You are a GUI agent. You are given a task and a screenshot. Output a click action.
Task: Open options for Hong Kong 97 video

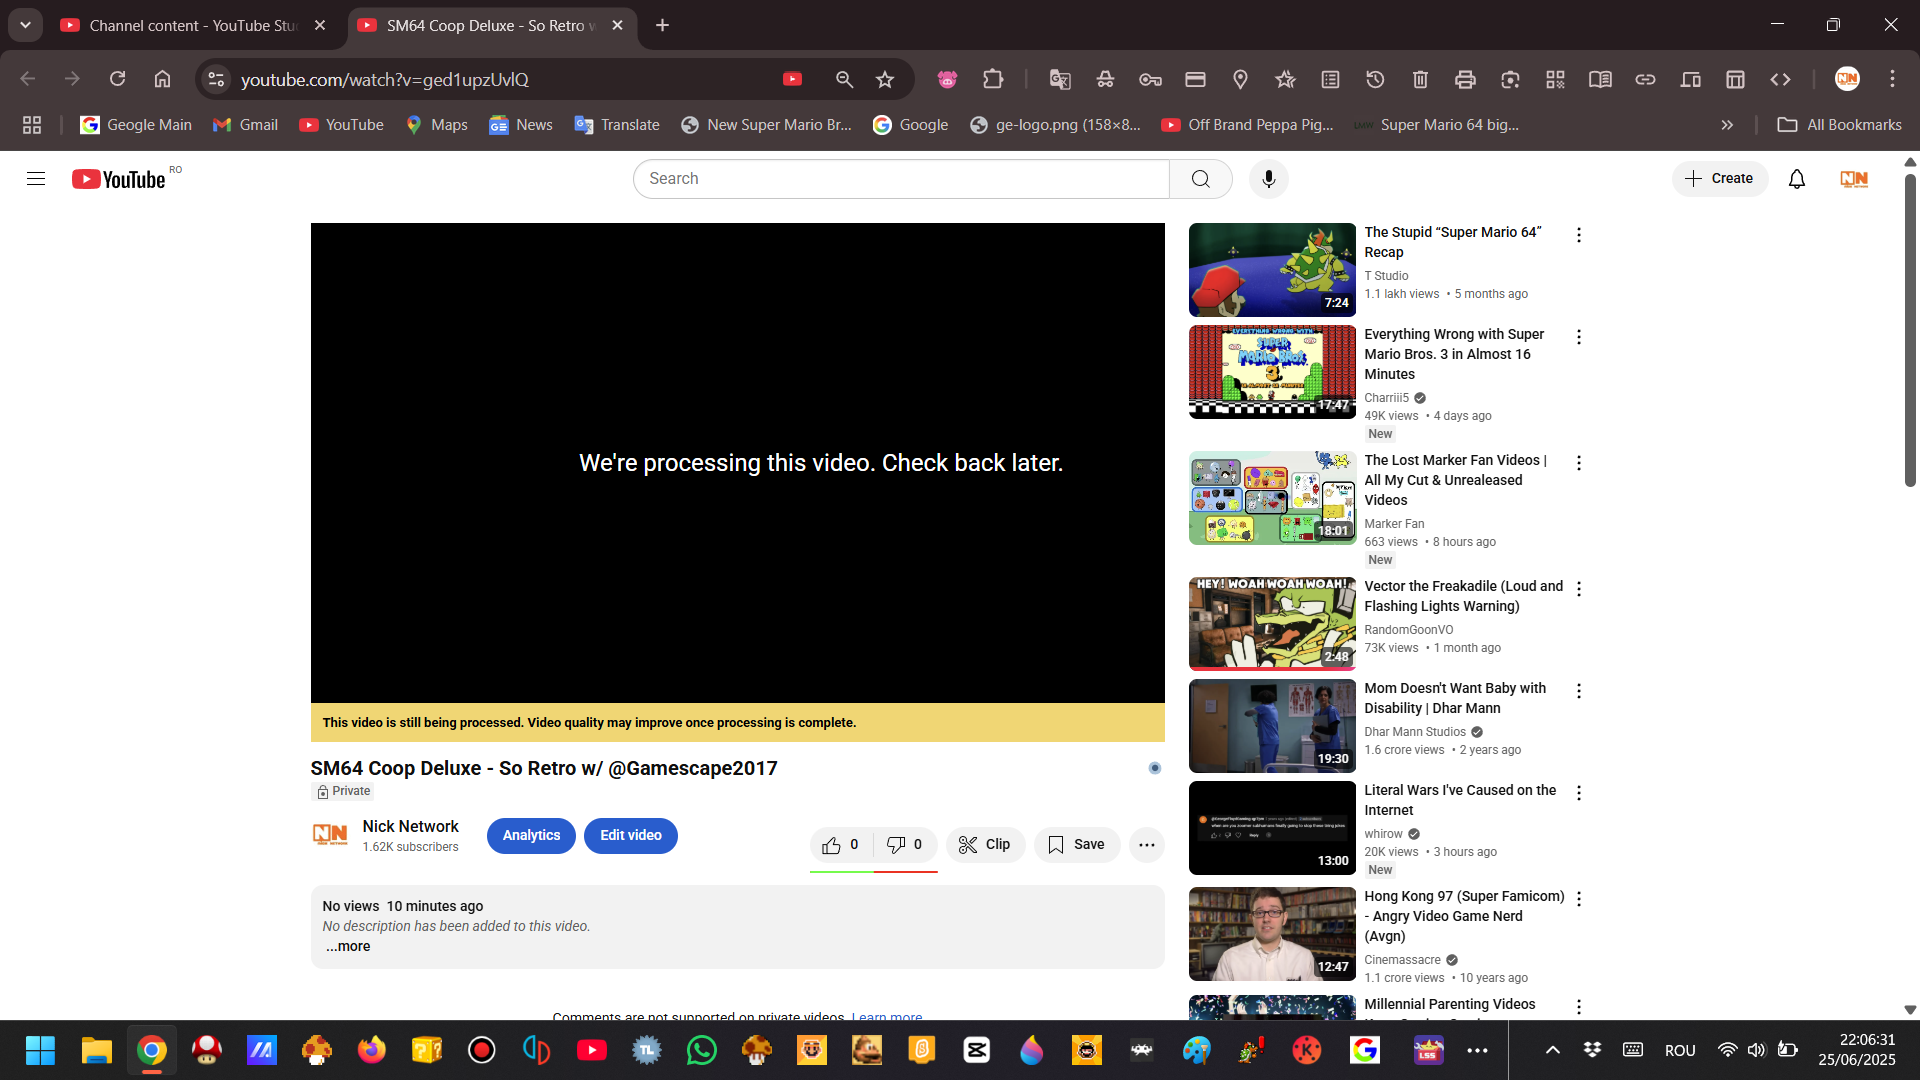1579,899
